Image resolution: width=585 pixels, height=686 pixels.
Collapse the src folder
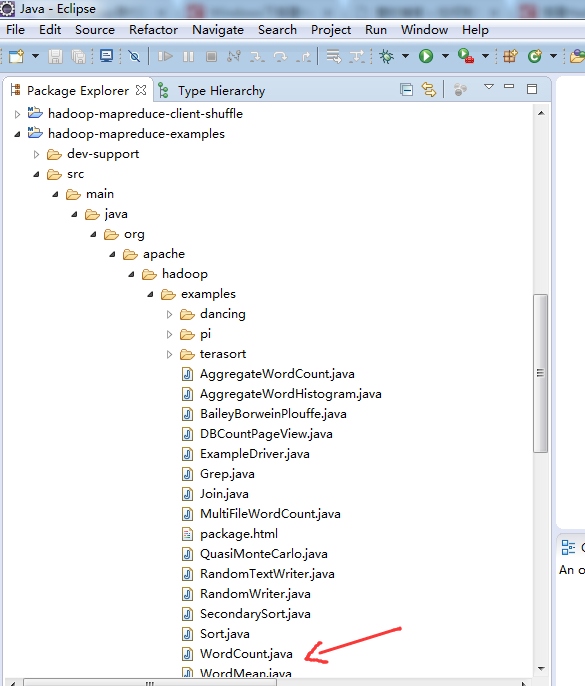coord(36,175)
